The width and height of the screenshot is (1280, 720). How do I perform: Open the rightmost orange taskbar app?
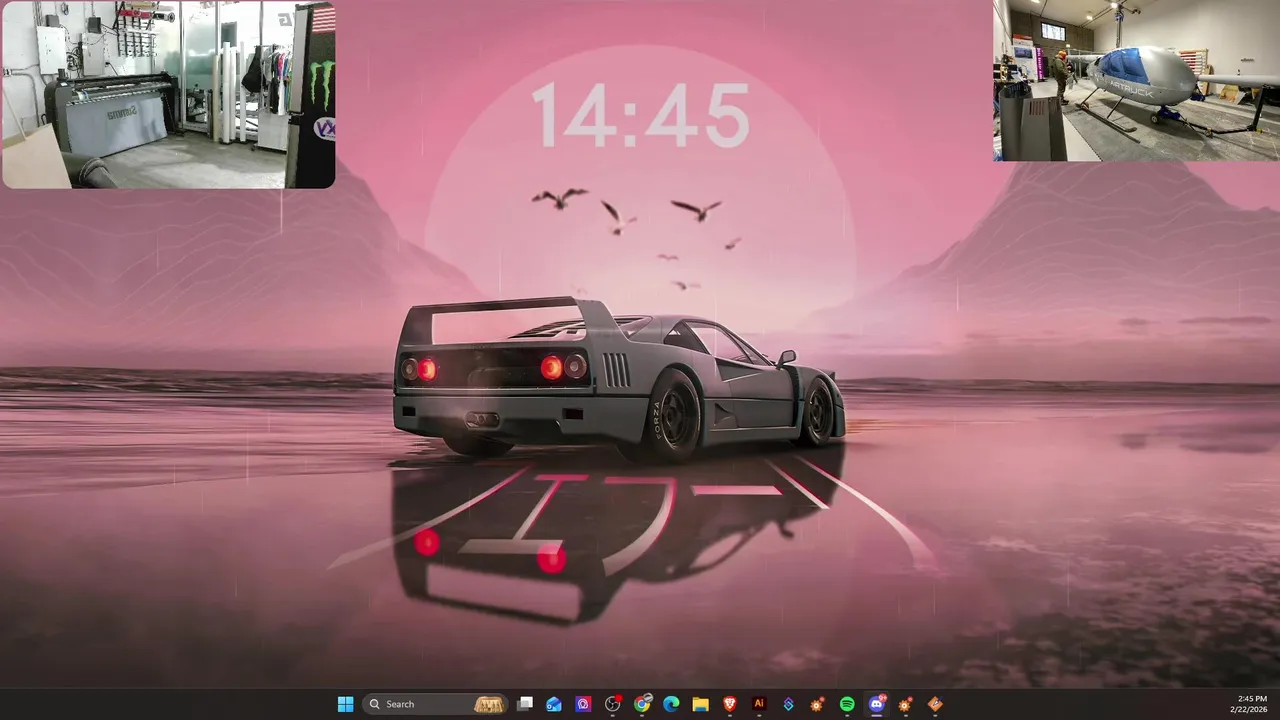[x=935, y=704]
